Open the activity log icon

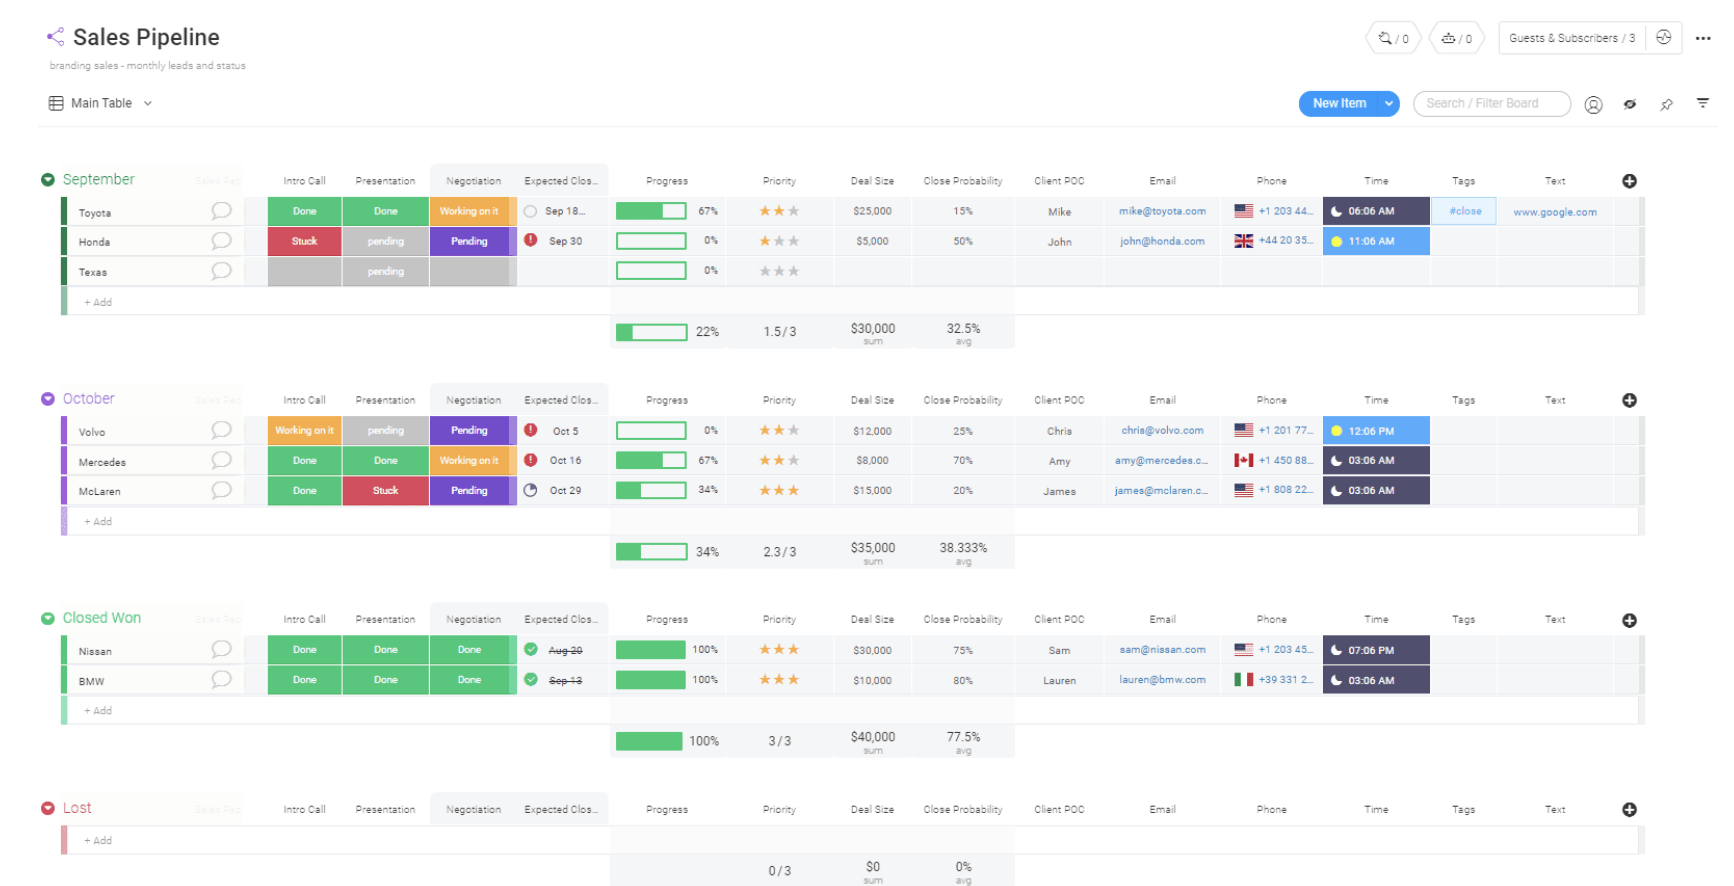pyautogui.click(x=1664, y=37)
